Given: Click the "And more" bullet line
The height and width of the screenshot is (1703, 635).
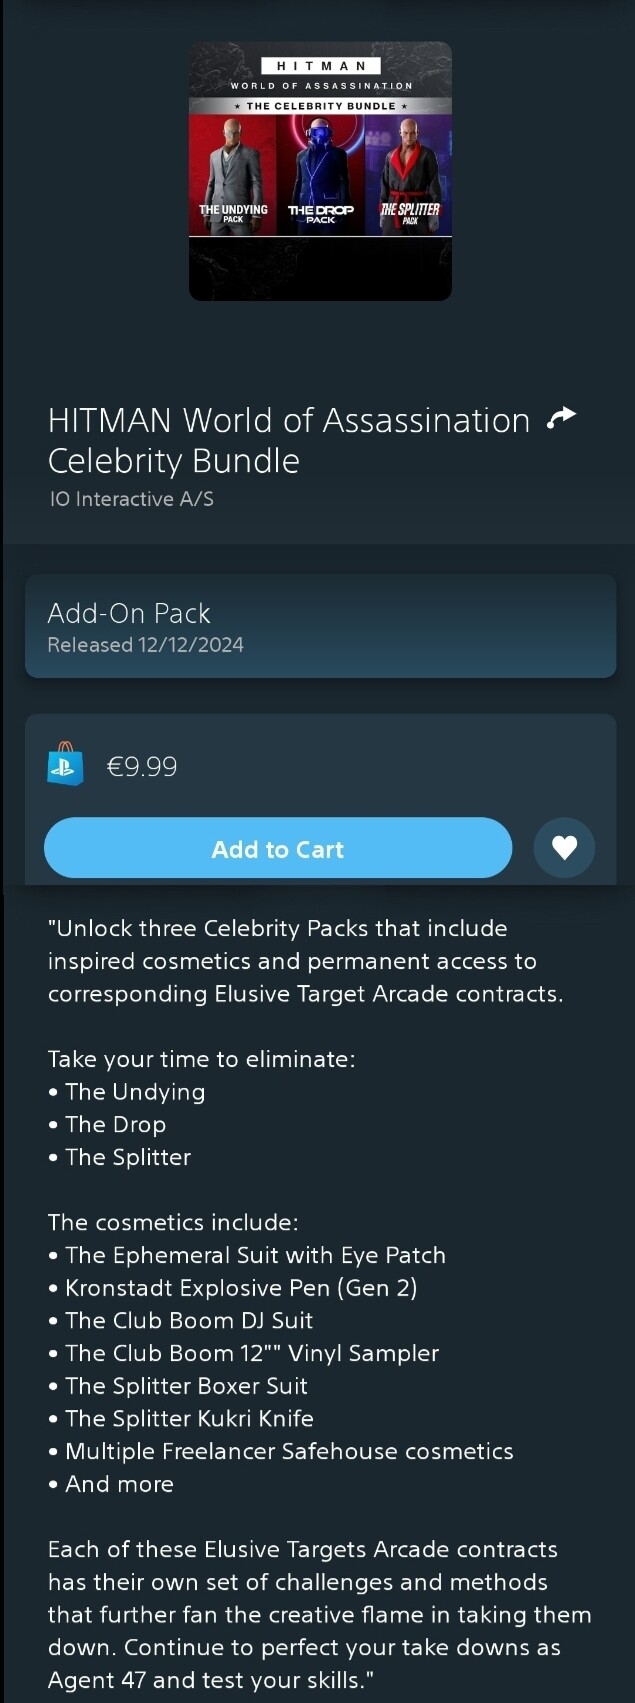Looking at the screenshot, I should pyautogui.click(x=119, y=1484).
